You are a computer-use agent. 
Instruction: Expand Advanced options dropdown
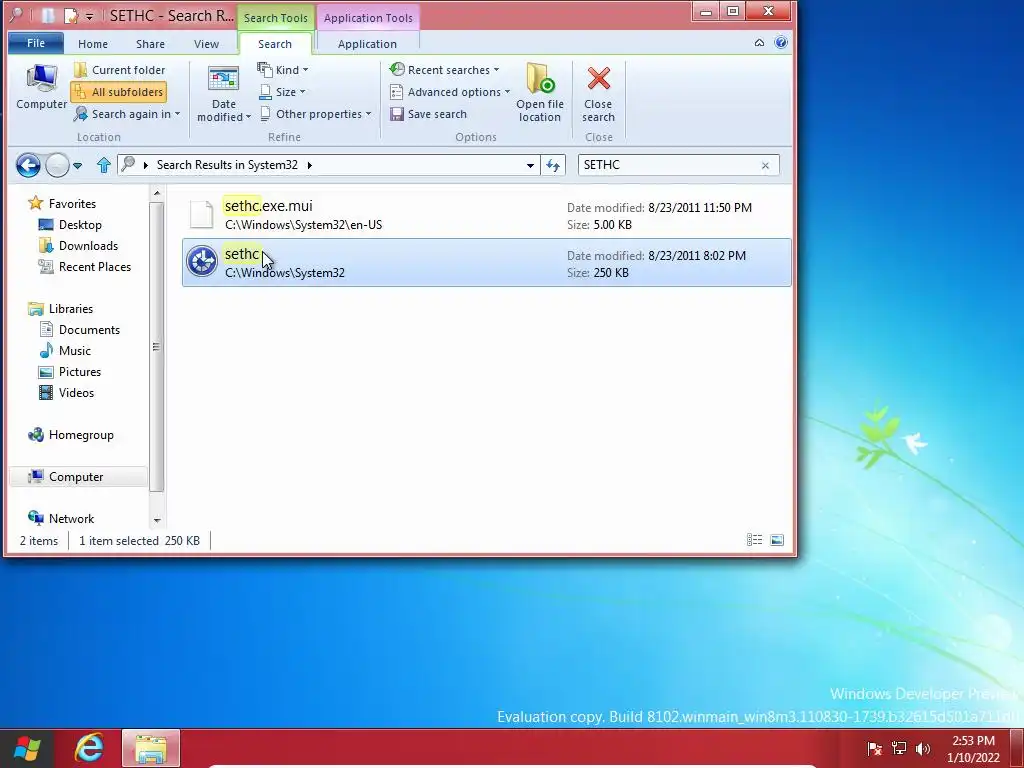449,92
